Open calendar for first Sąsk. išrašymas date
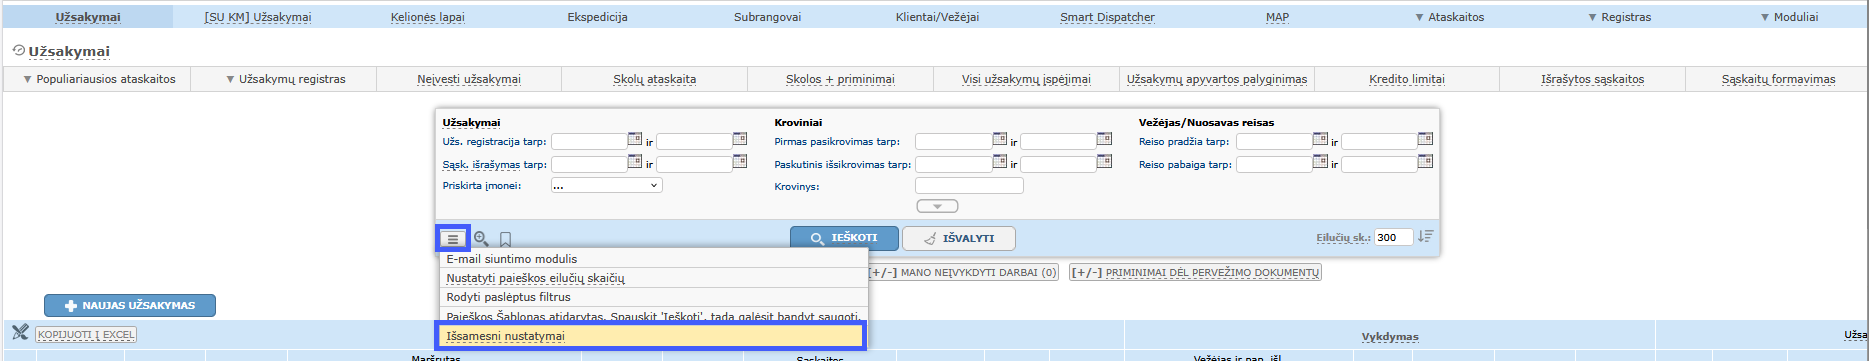 635,162
